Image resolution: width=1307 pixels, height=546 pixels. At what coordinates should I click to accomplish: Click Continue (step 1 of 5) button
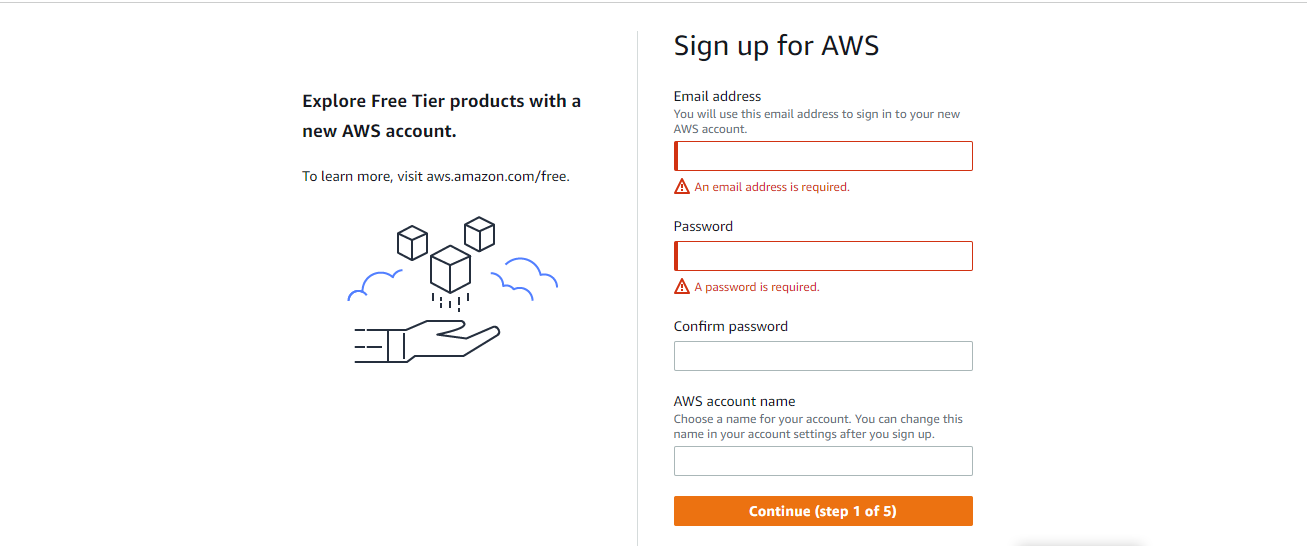click(x=823, y=511)
